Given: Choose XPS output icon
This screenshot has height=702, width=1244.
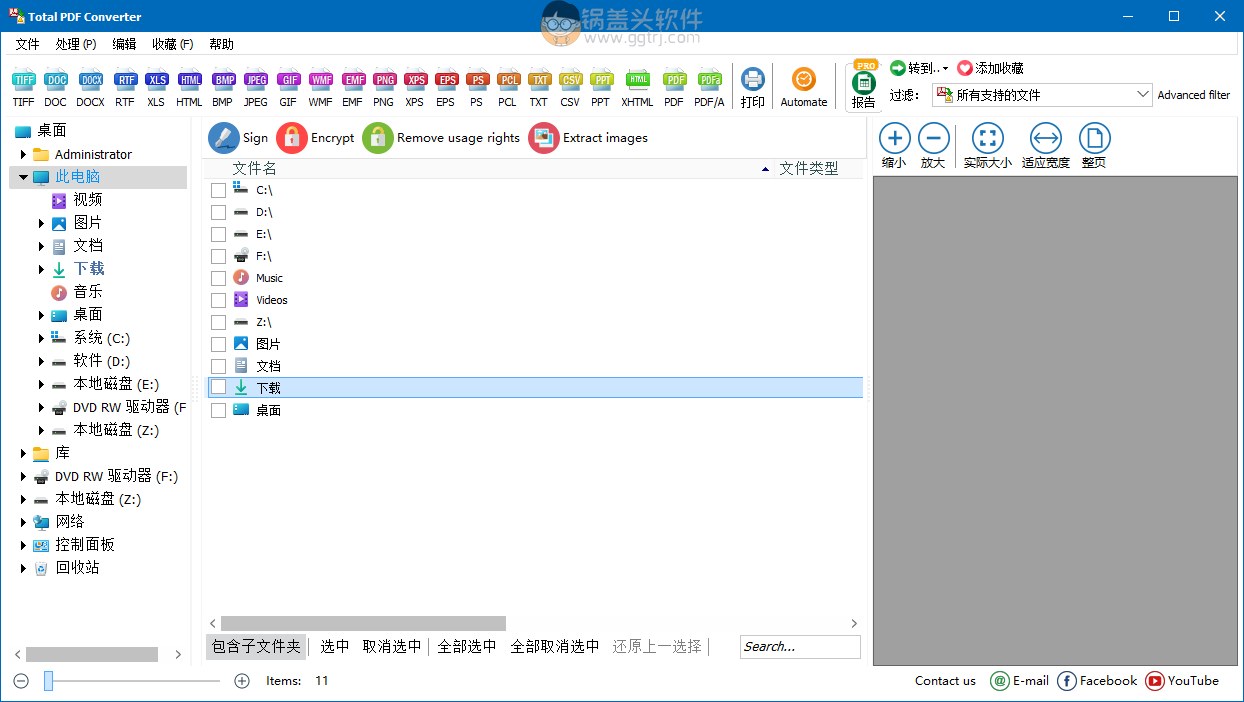Looking at the screenshot, I should [x=415, y=80].
